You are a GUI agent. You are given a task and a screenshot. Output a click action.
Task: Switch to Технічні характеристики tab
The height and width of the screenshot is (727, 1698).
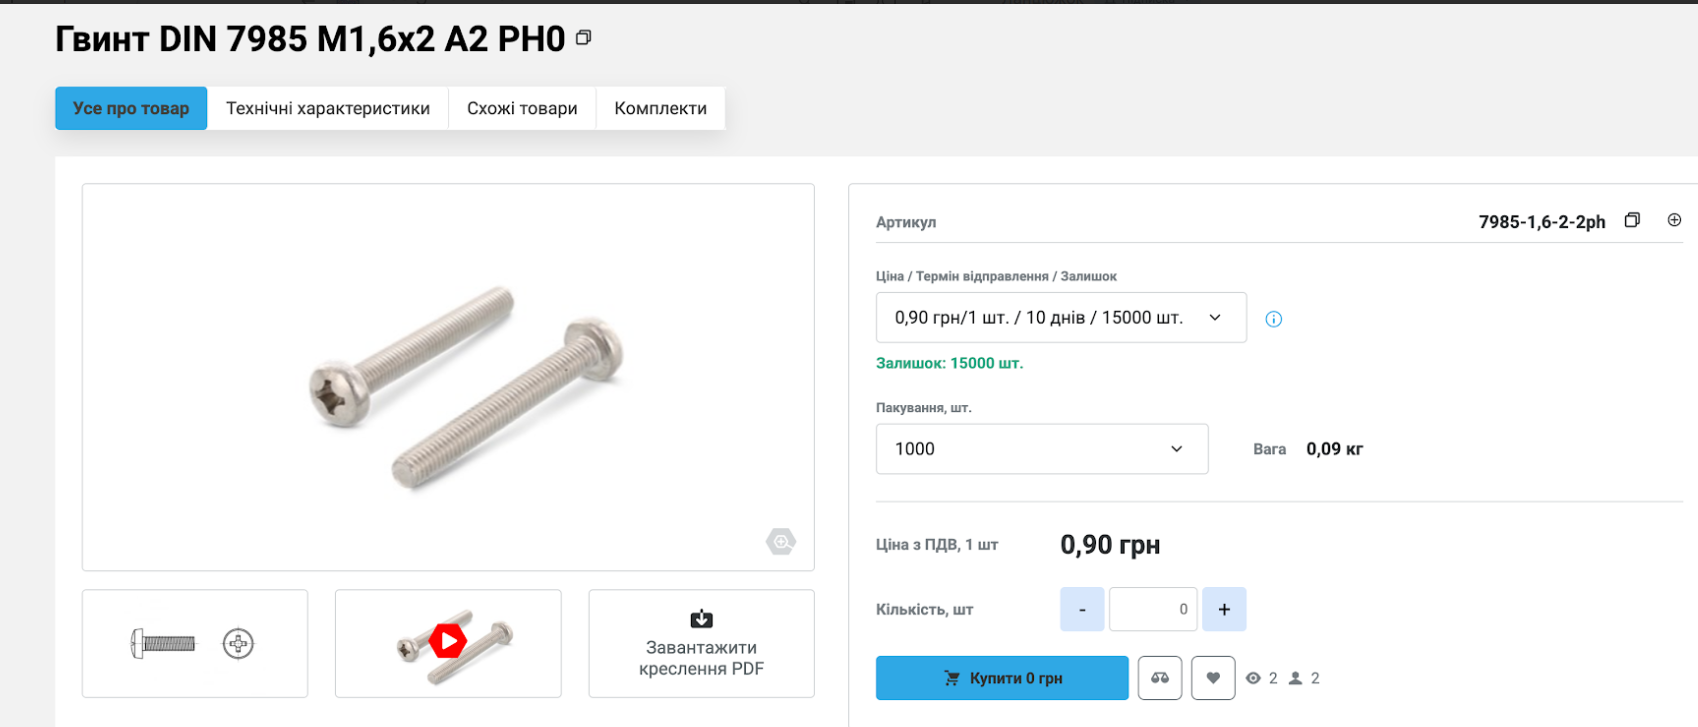[328, 108]
